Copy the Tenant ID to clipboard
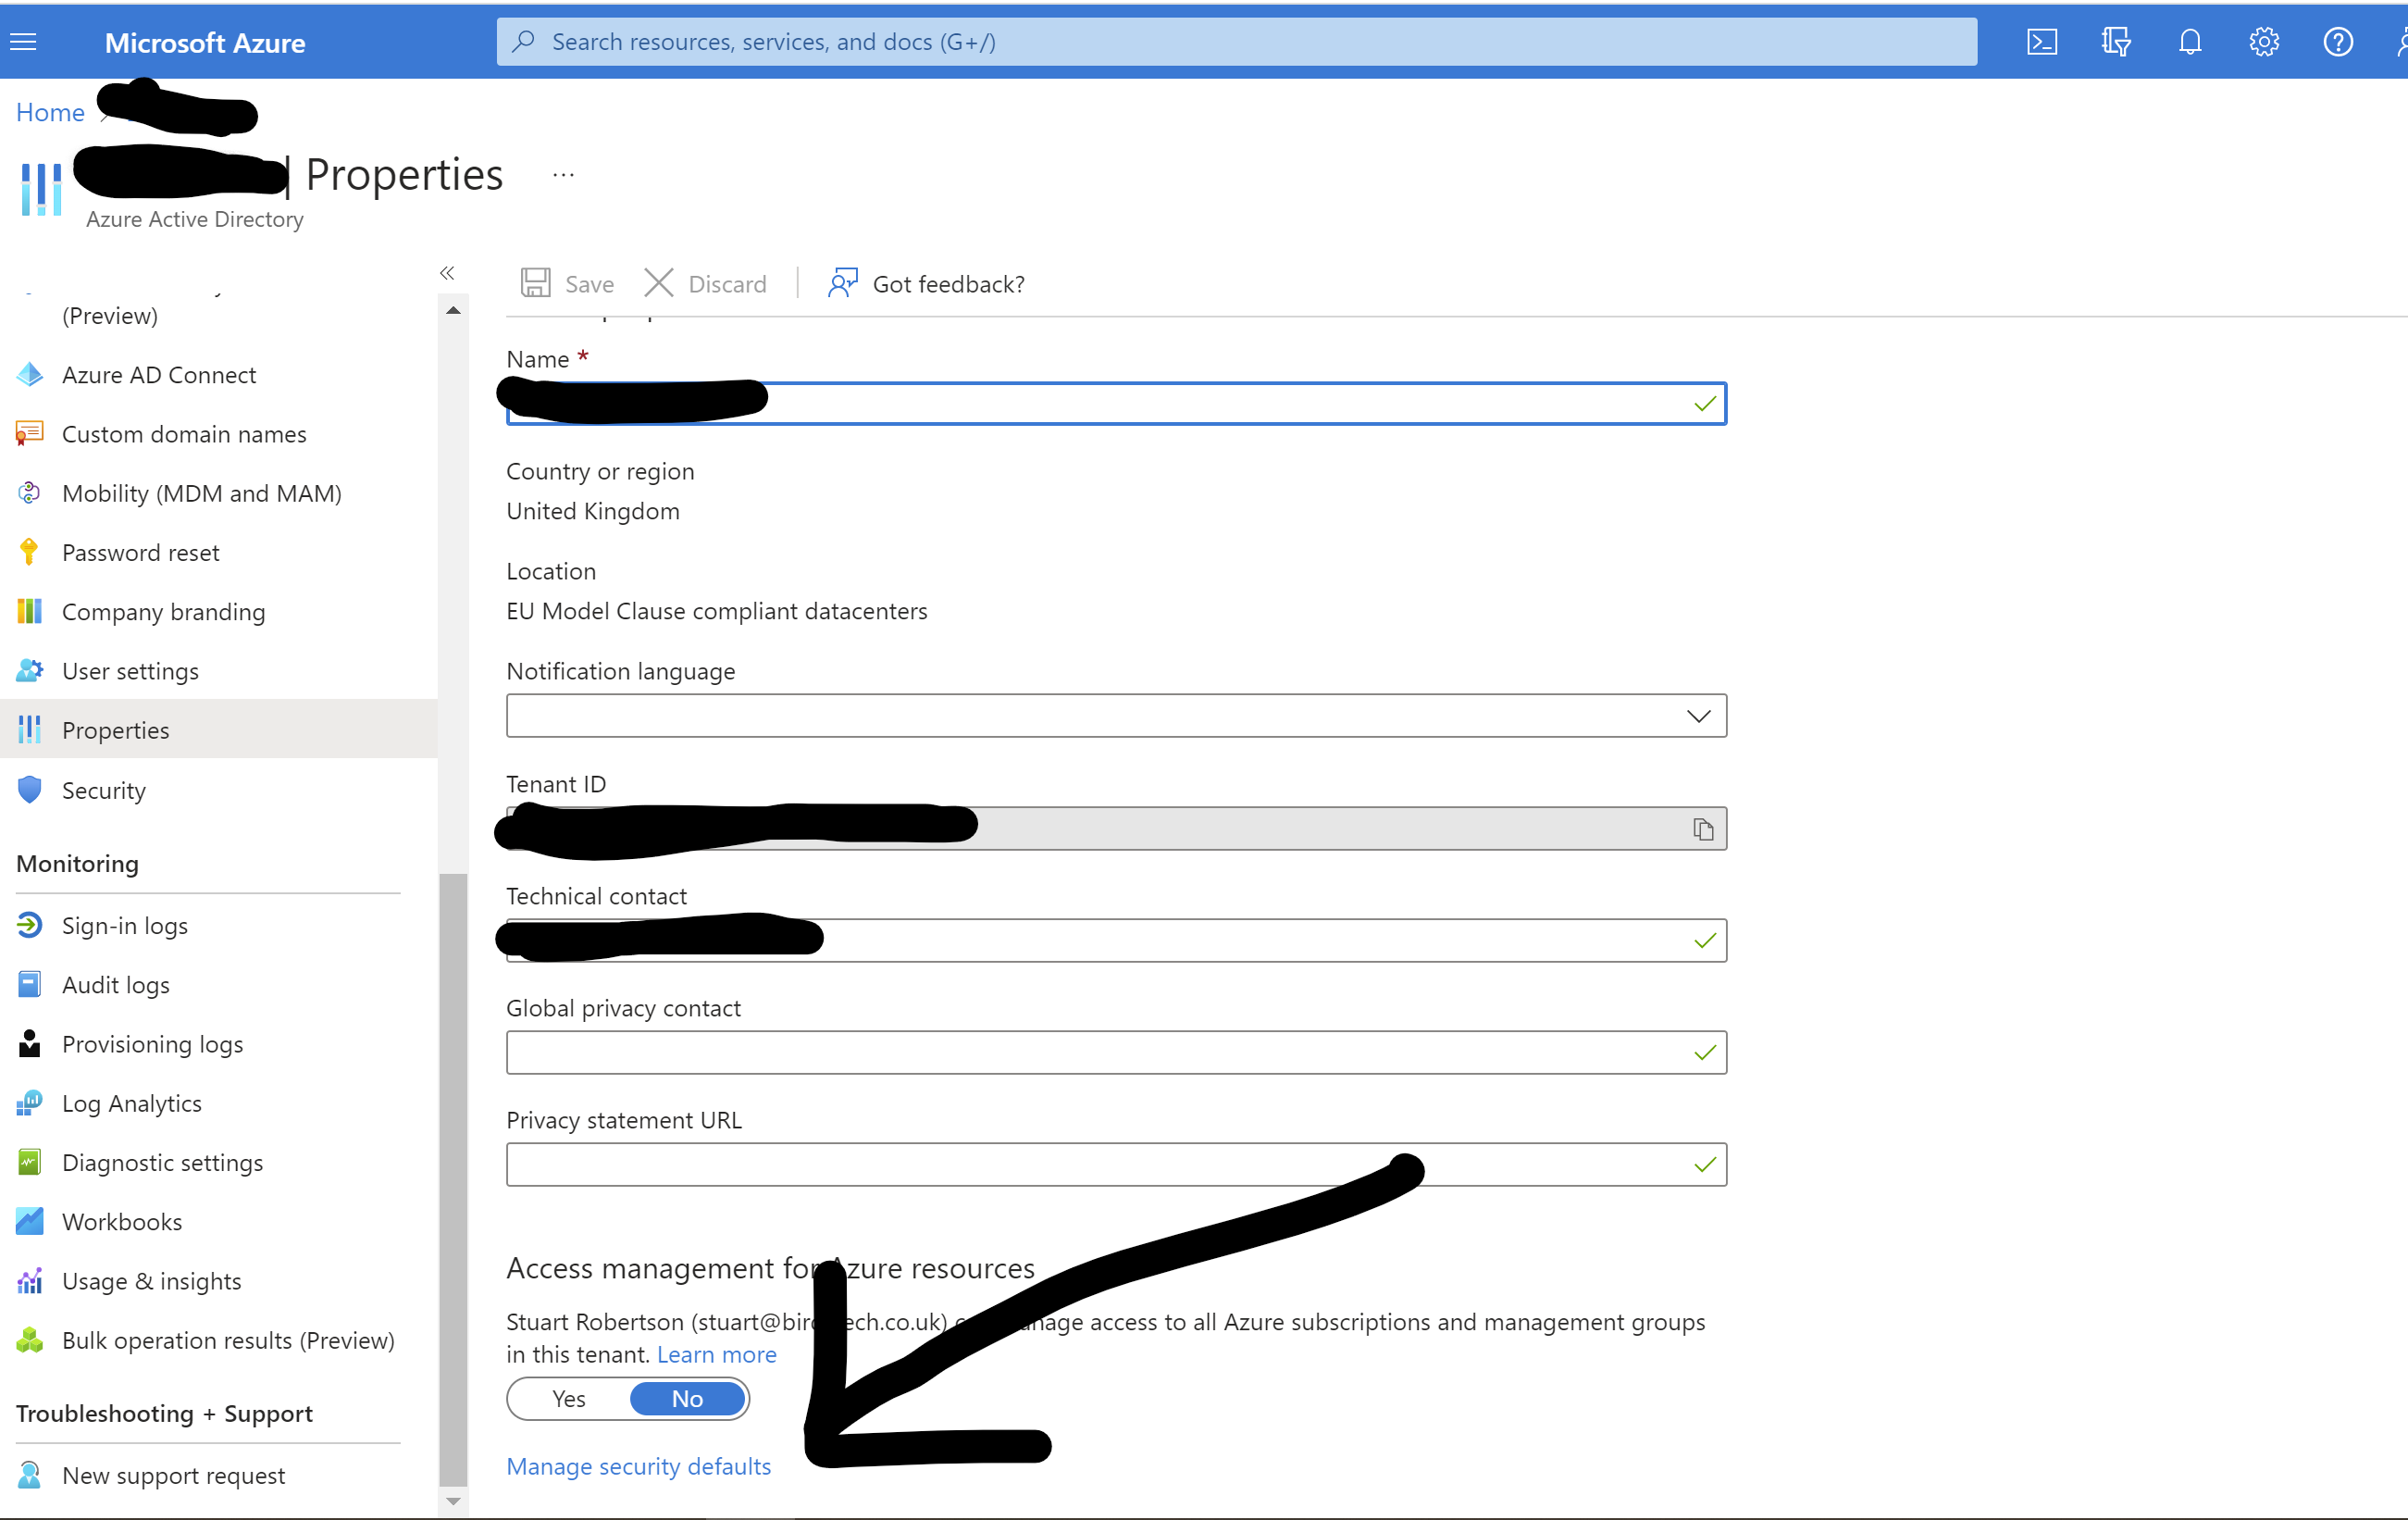Screen dimensions: 2408x1520 (1703, 829)
